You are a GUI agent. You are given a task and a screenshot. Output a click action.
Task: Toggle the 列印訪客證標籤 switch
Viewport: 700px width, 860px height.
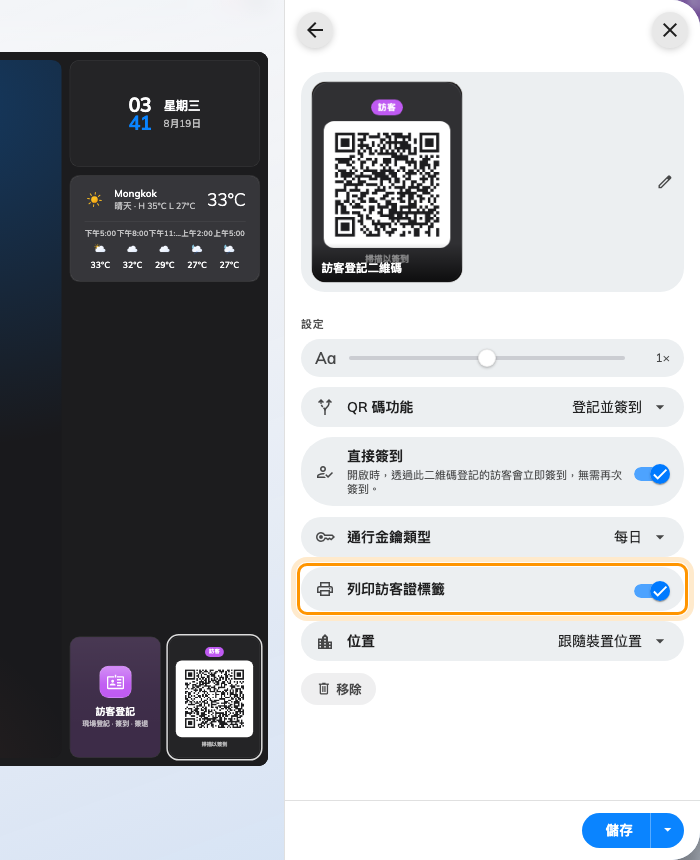coord(652,591)
